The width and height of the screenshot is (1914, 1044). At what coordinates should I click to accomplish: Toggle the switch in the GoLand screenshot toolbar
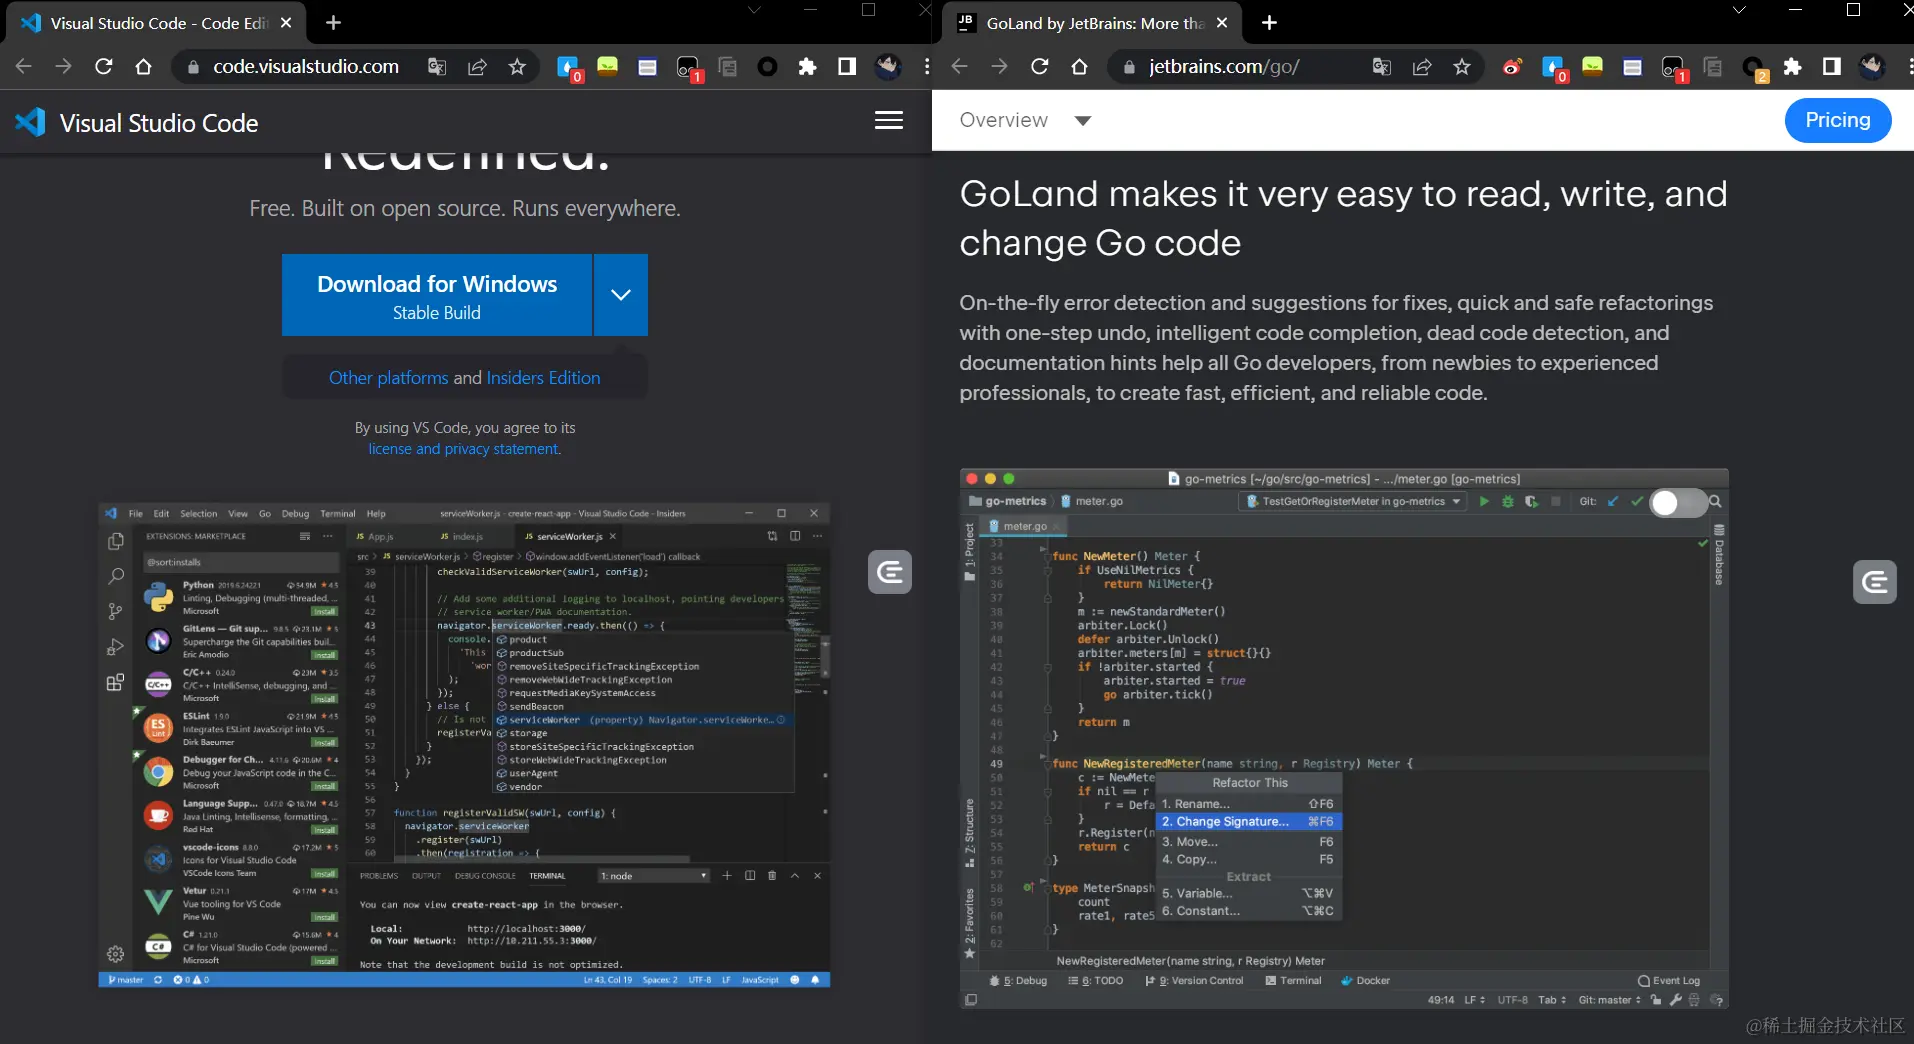pyautogui.click(x=1676, y=502)
